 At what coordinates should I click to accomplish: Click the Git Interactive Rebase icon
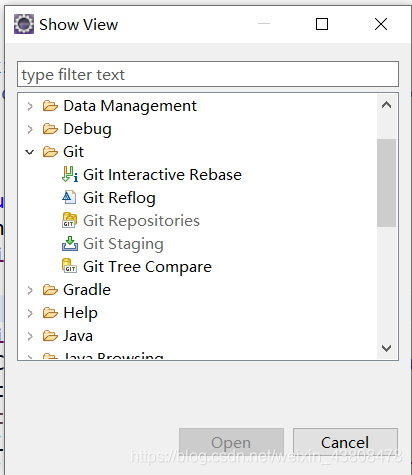[70, 174]
